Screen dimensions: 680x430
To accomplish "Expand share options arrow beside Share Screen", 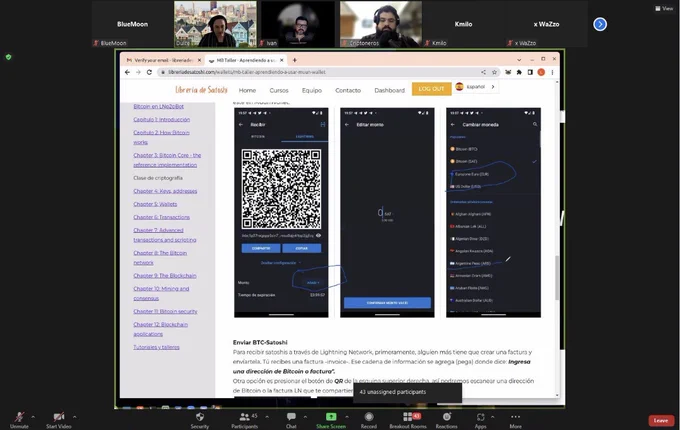I will tap(347, 417).
